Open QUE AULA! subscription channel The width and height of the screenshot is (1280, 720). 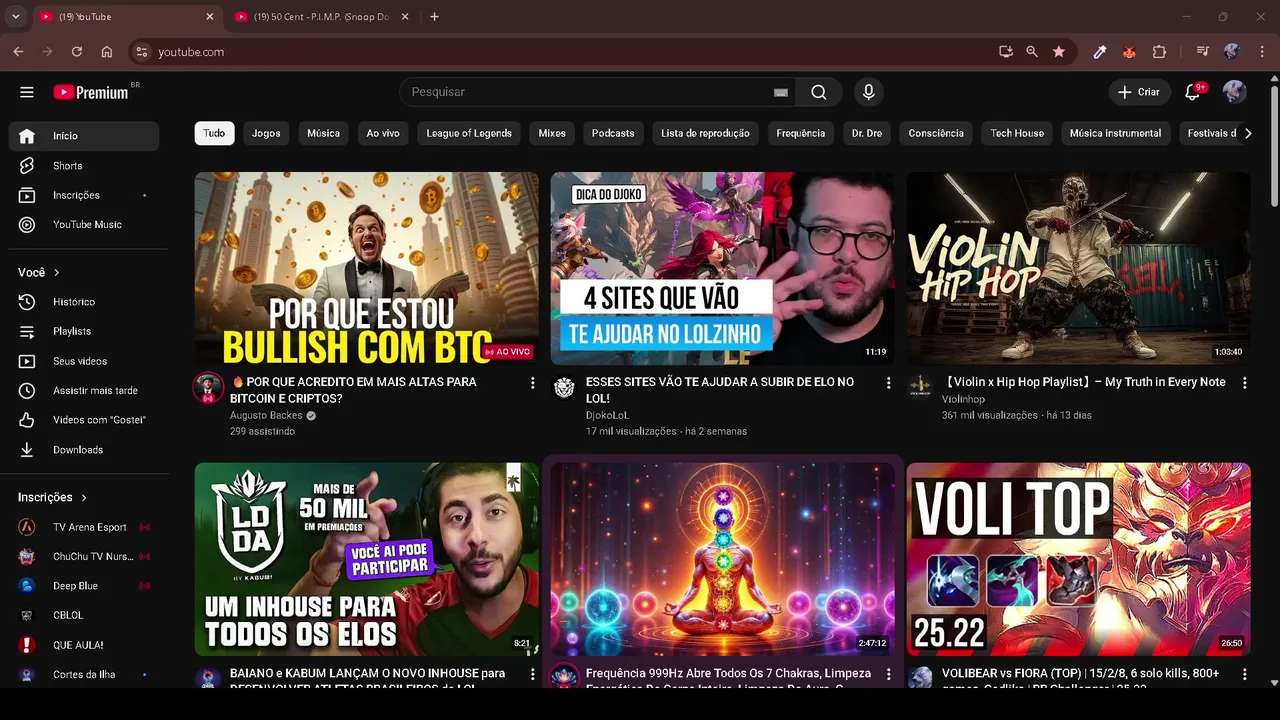(84, 645)
